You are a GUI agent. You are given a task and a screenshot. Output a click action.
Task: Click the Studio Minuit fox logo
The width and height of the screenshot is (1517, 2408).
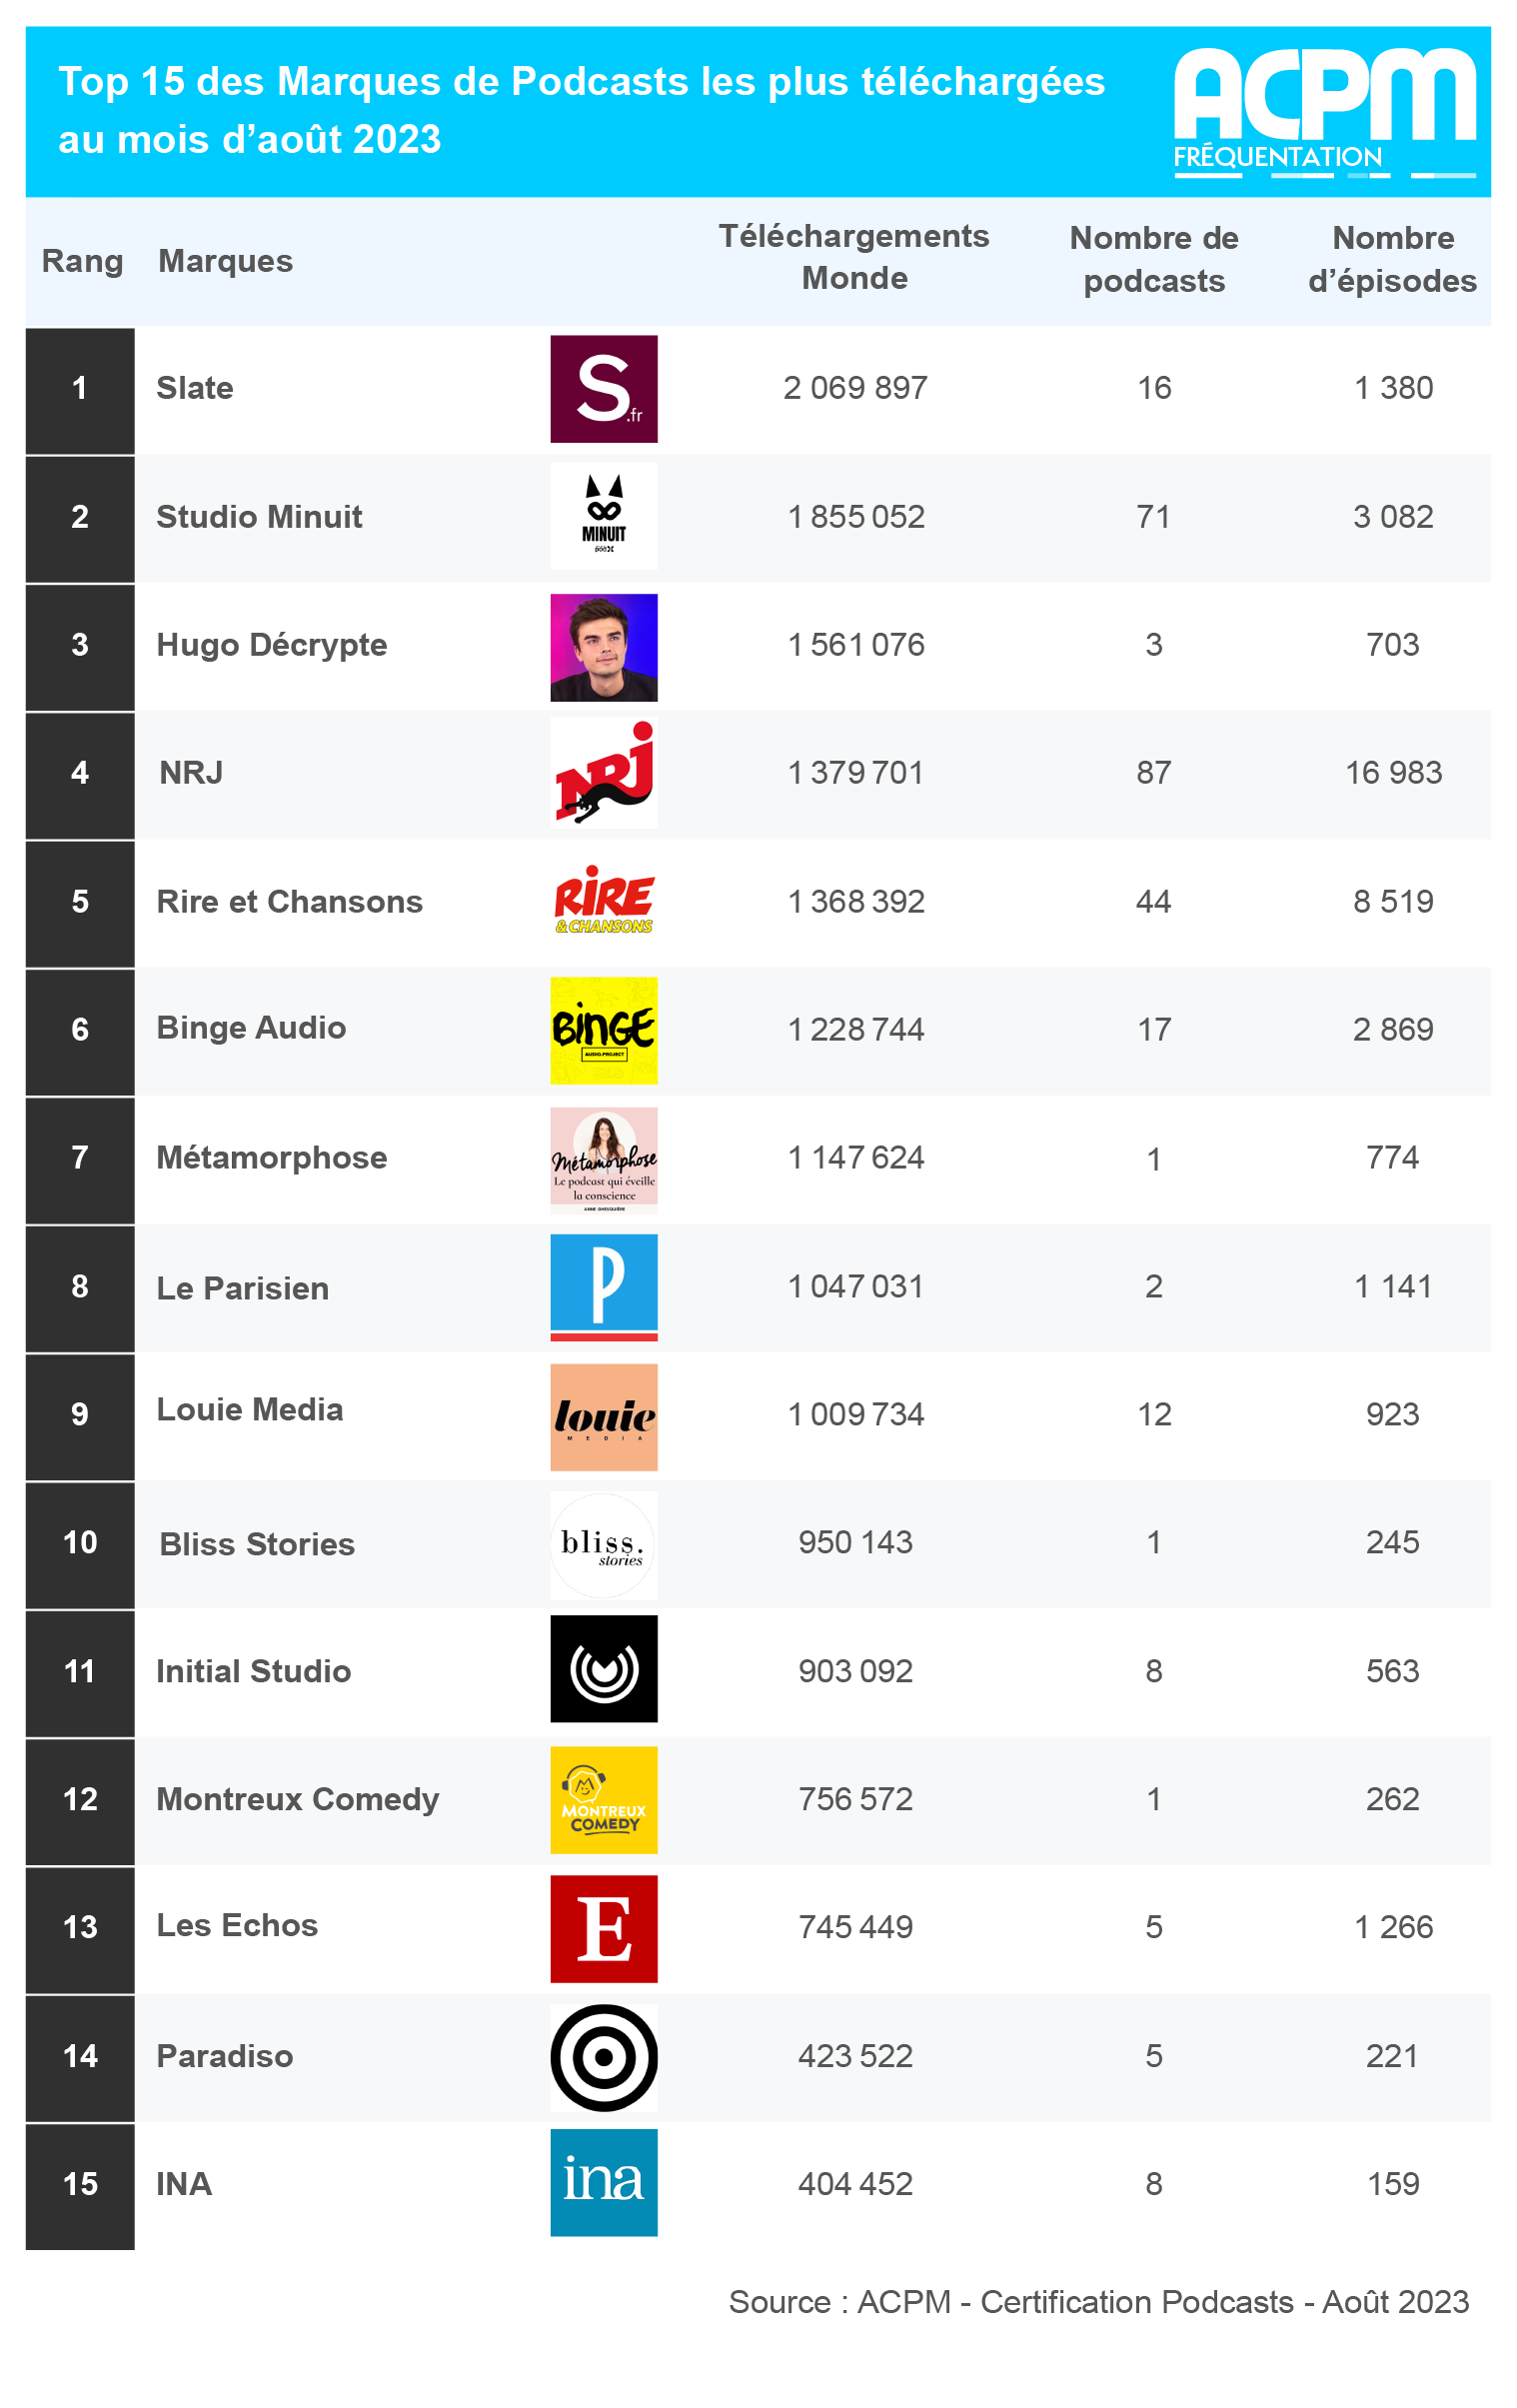[x=603, y=515]
